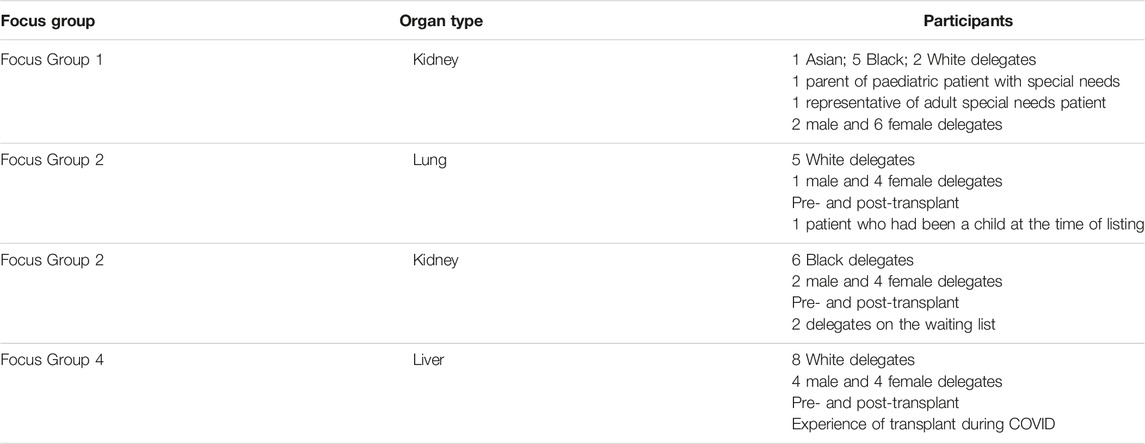The height and width of the screenshot is (444, 1145).
Task: Click "1 patient who had been a child" line
Action: 968,224
